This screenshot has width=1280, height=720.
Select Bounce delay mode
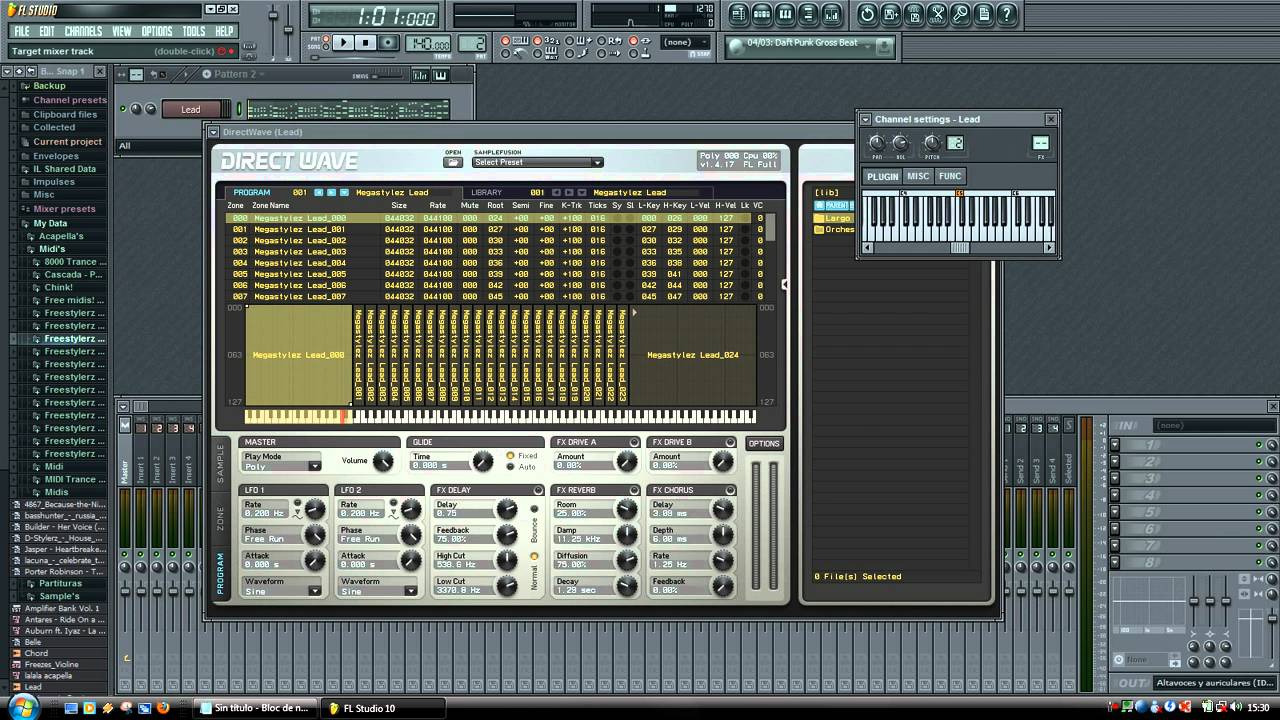point(534,509)
